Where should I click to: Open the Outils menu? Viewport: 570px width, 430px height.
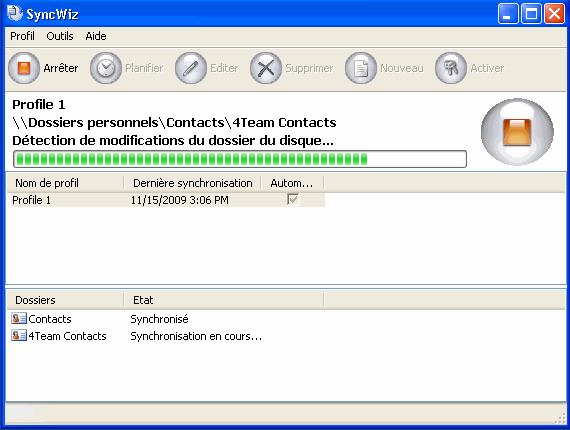(x=60, y=36)
